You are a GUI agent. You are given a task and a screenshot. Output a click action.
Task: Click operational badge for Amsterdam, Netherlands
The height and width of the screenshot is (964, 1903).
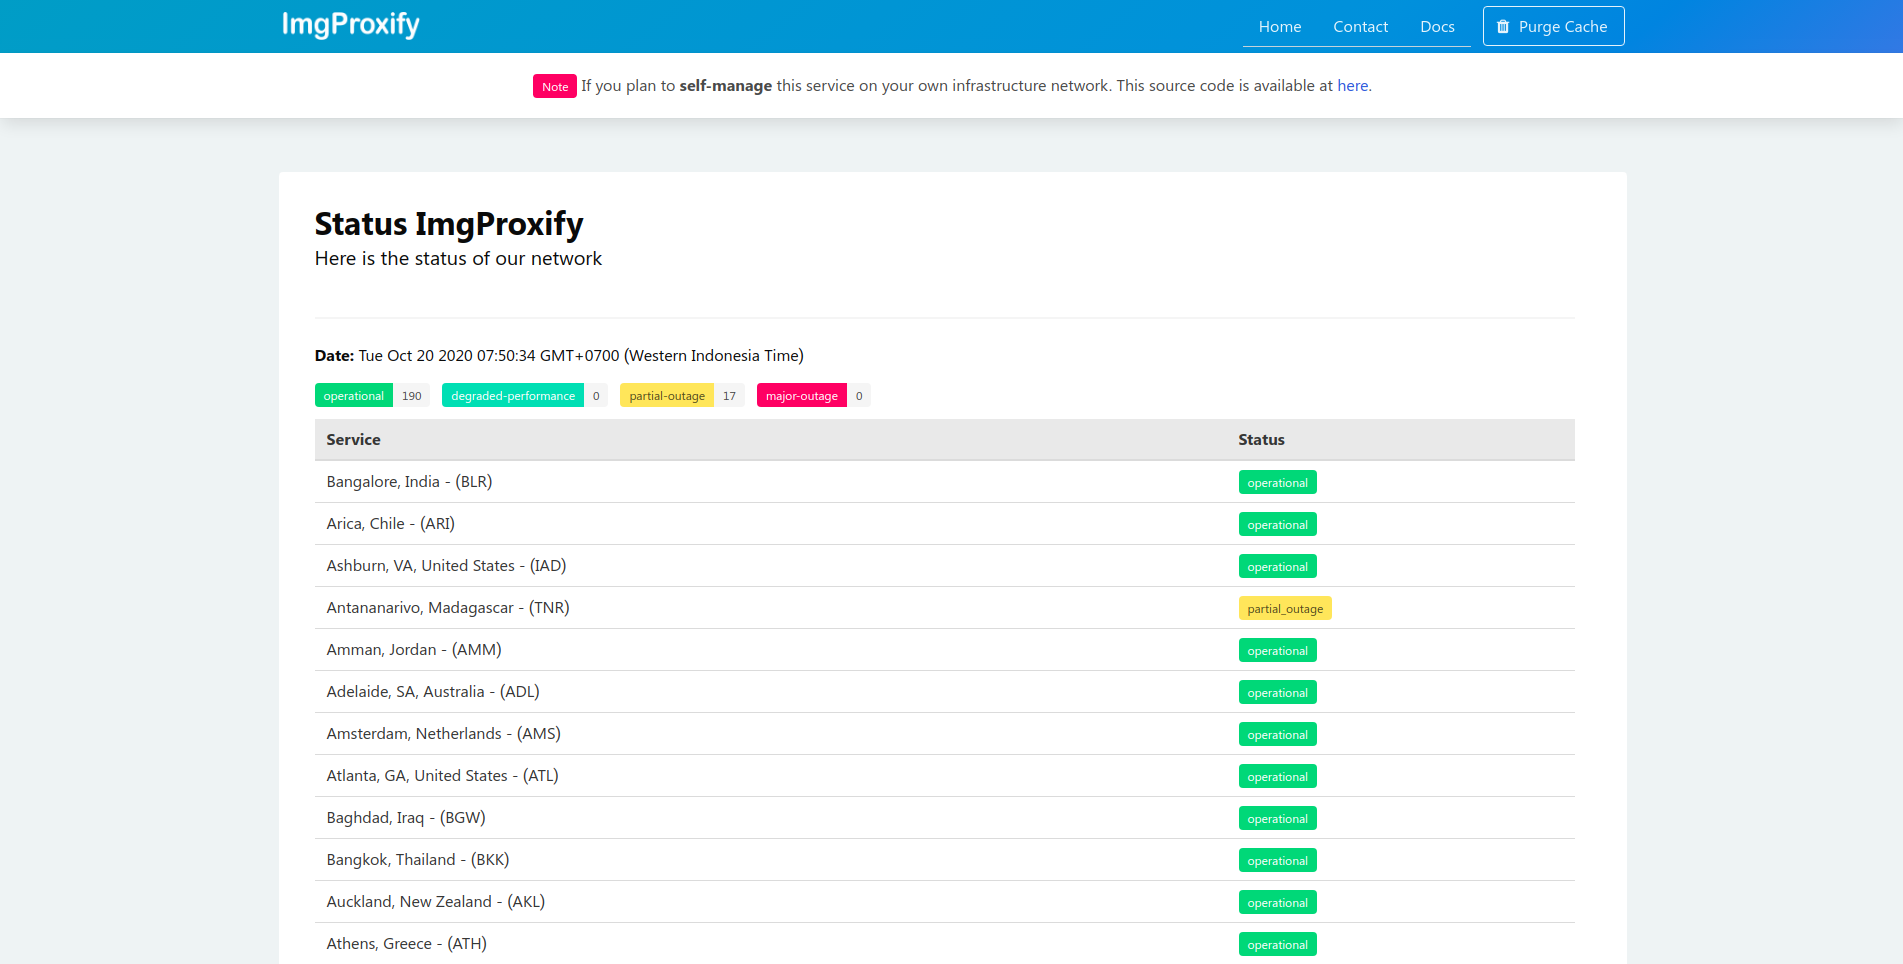coord(1277,735)
